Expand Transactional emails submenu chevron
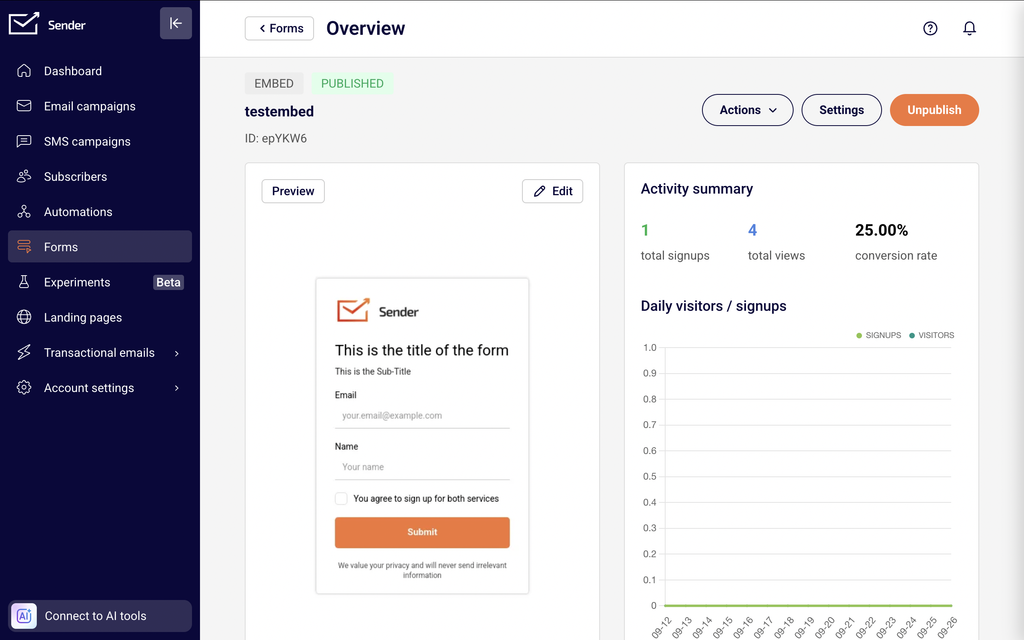 (x=176, y=353)
